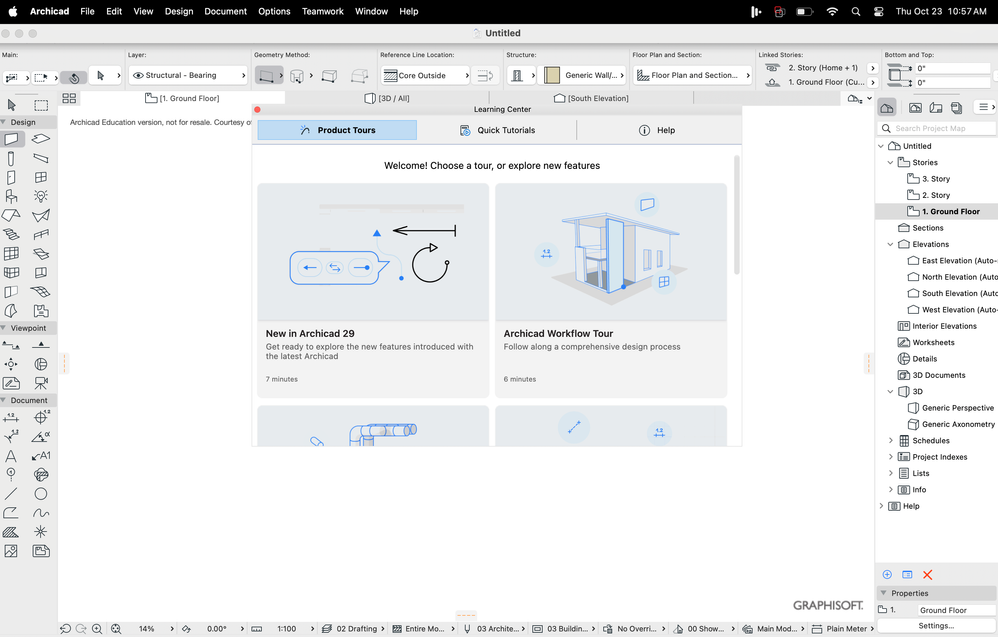Screen dimensions: 998x637
Task: Collapse the Design section of the toolbox
Action: coord(4,122)
